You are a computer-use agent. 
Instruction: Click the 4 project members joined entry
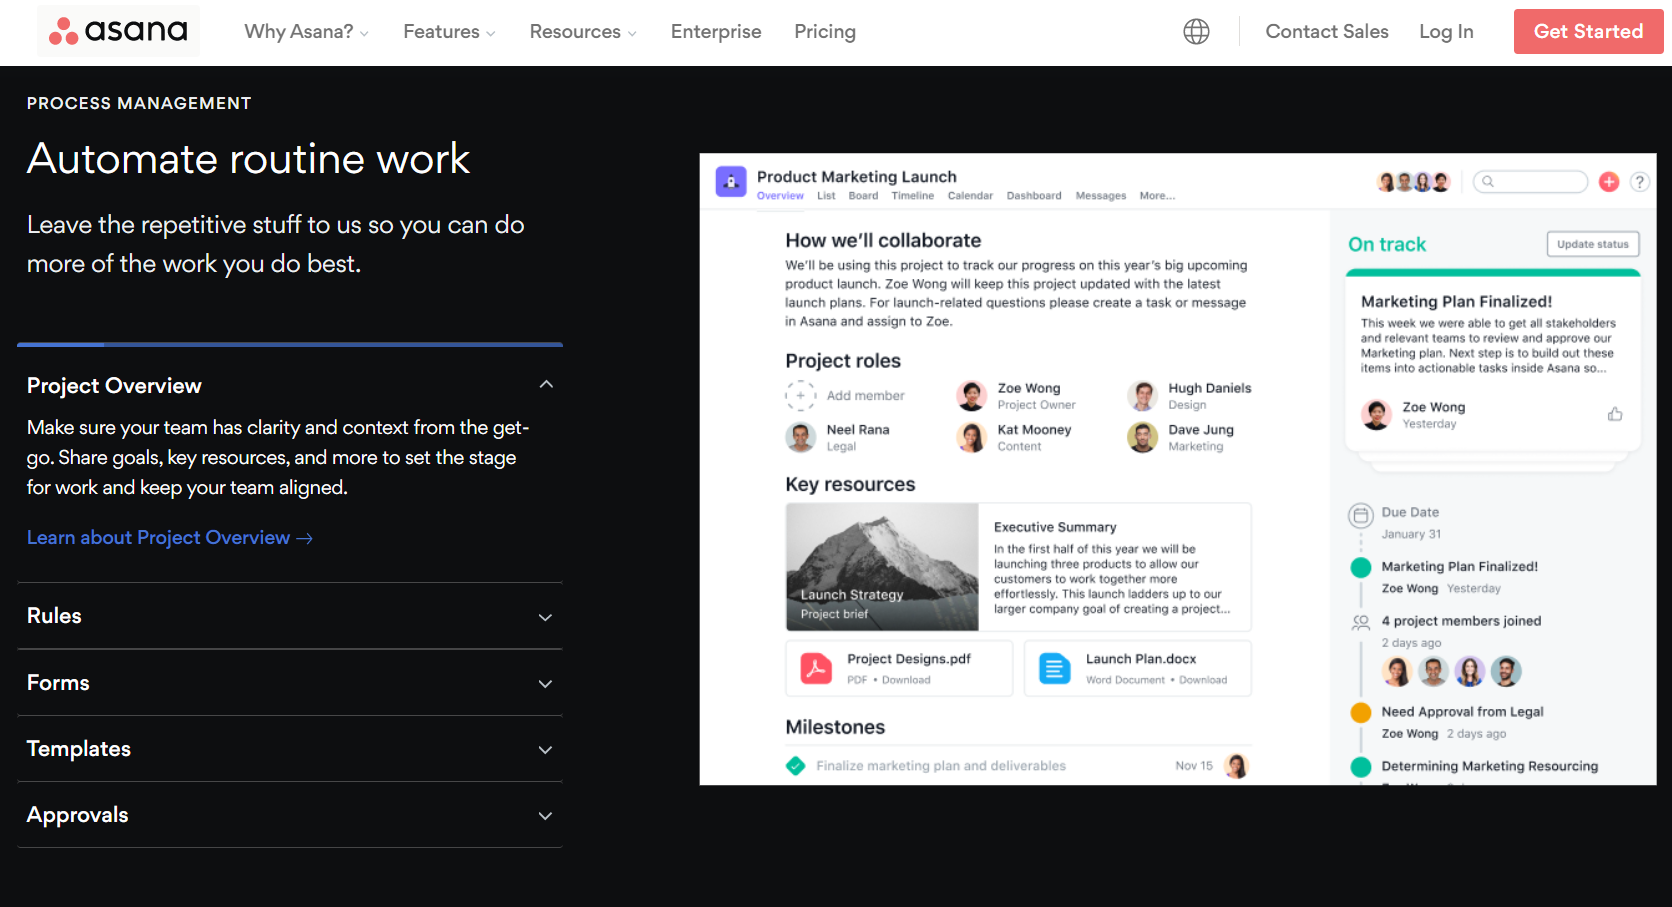coord(1461,622)
